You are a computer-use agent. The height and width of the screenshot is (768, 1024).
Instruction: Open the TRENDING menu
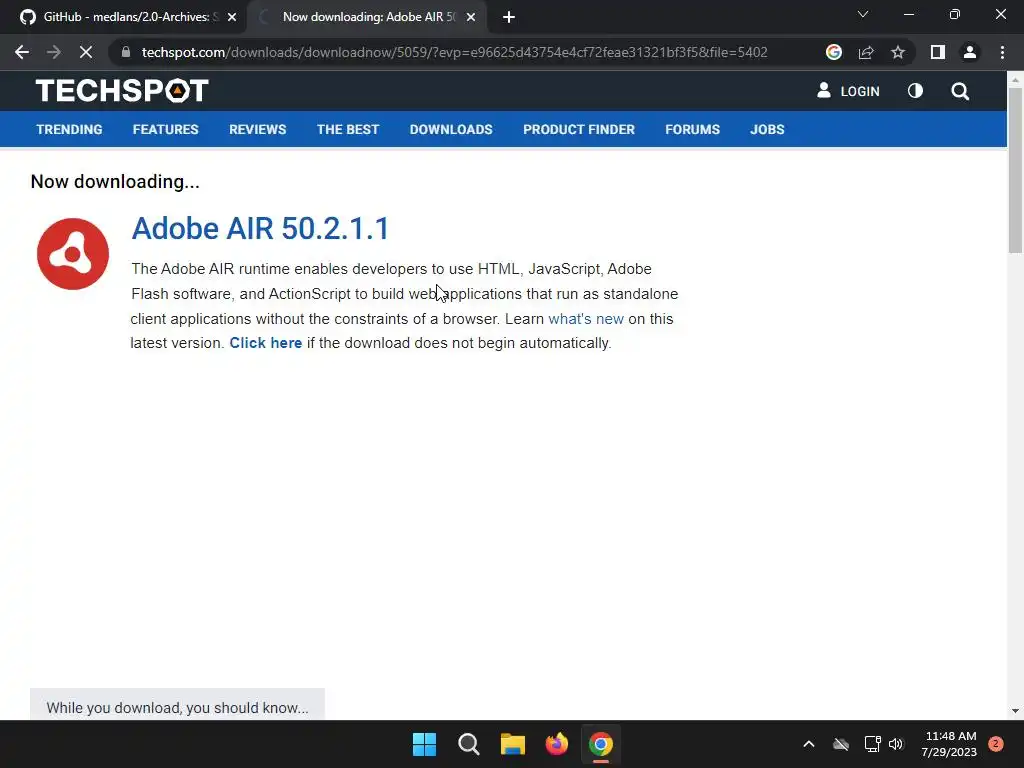69,129
